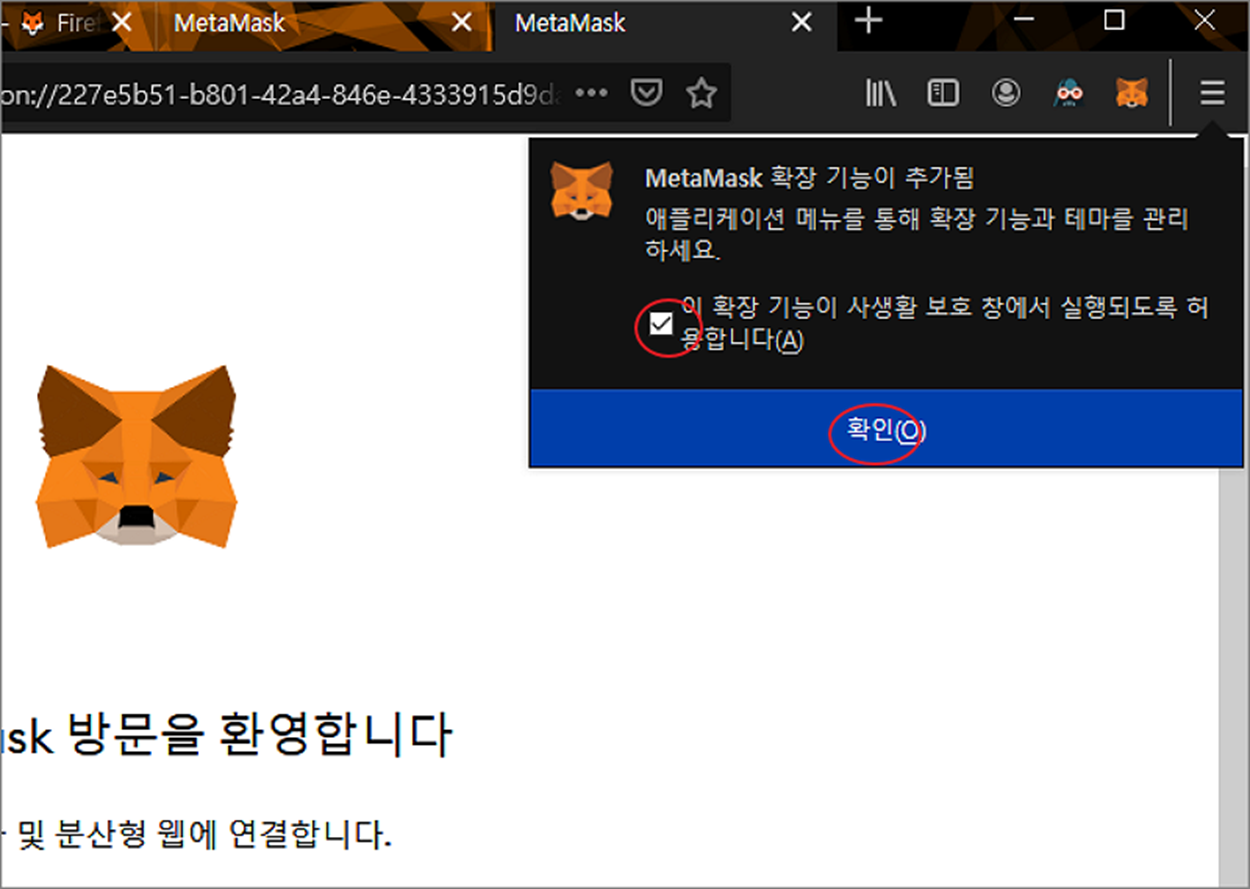
Task: Open a new tab with plus button
Action: pyautogui.click(x=870, y=21)
